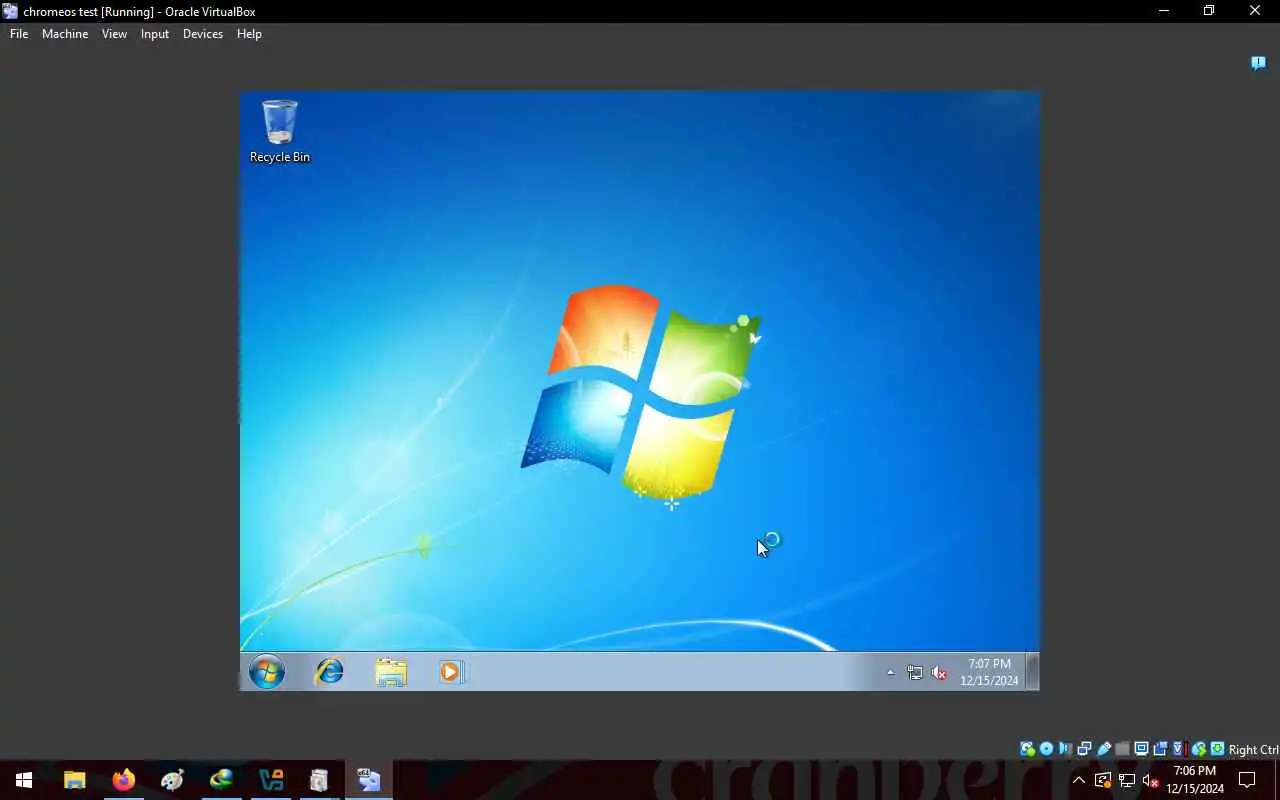Screen dimensions: 1280x800
Task: Open the Devices menu
Action: tap(203, 34)
